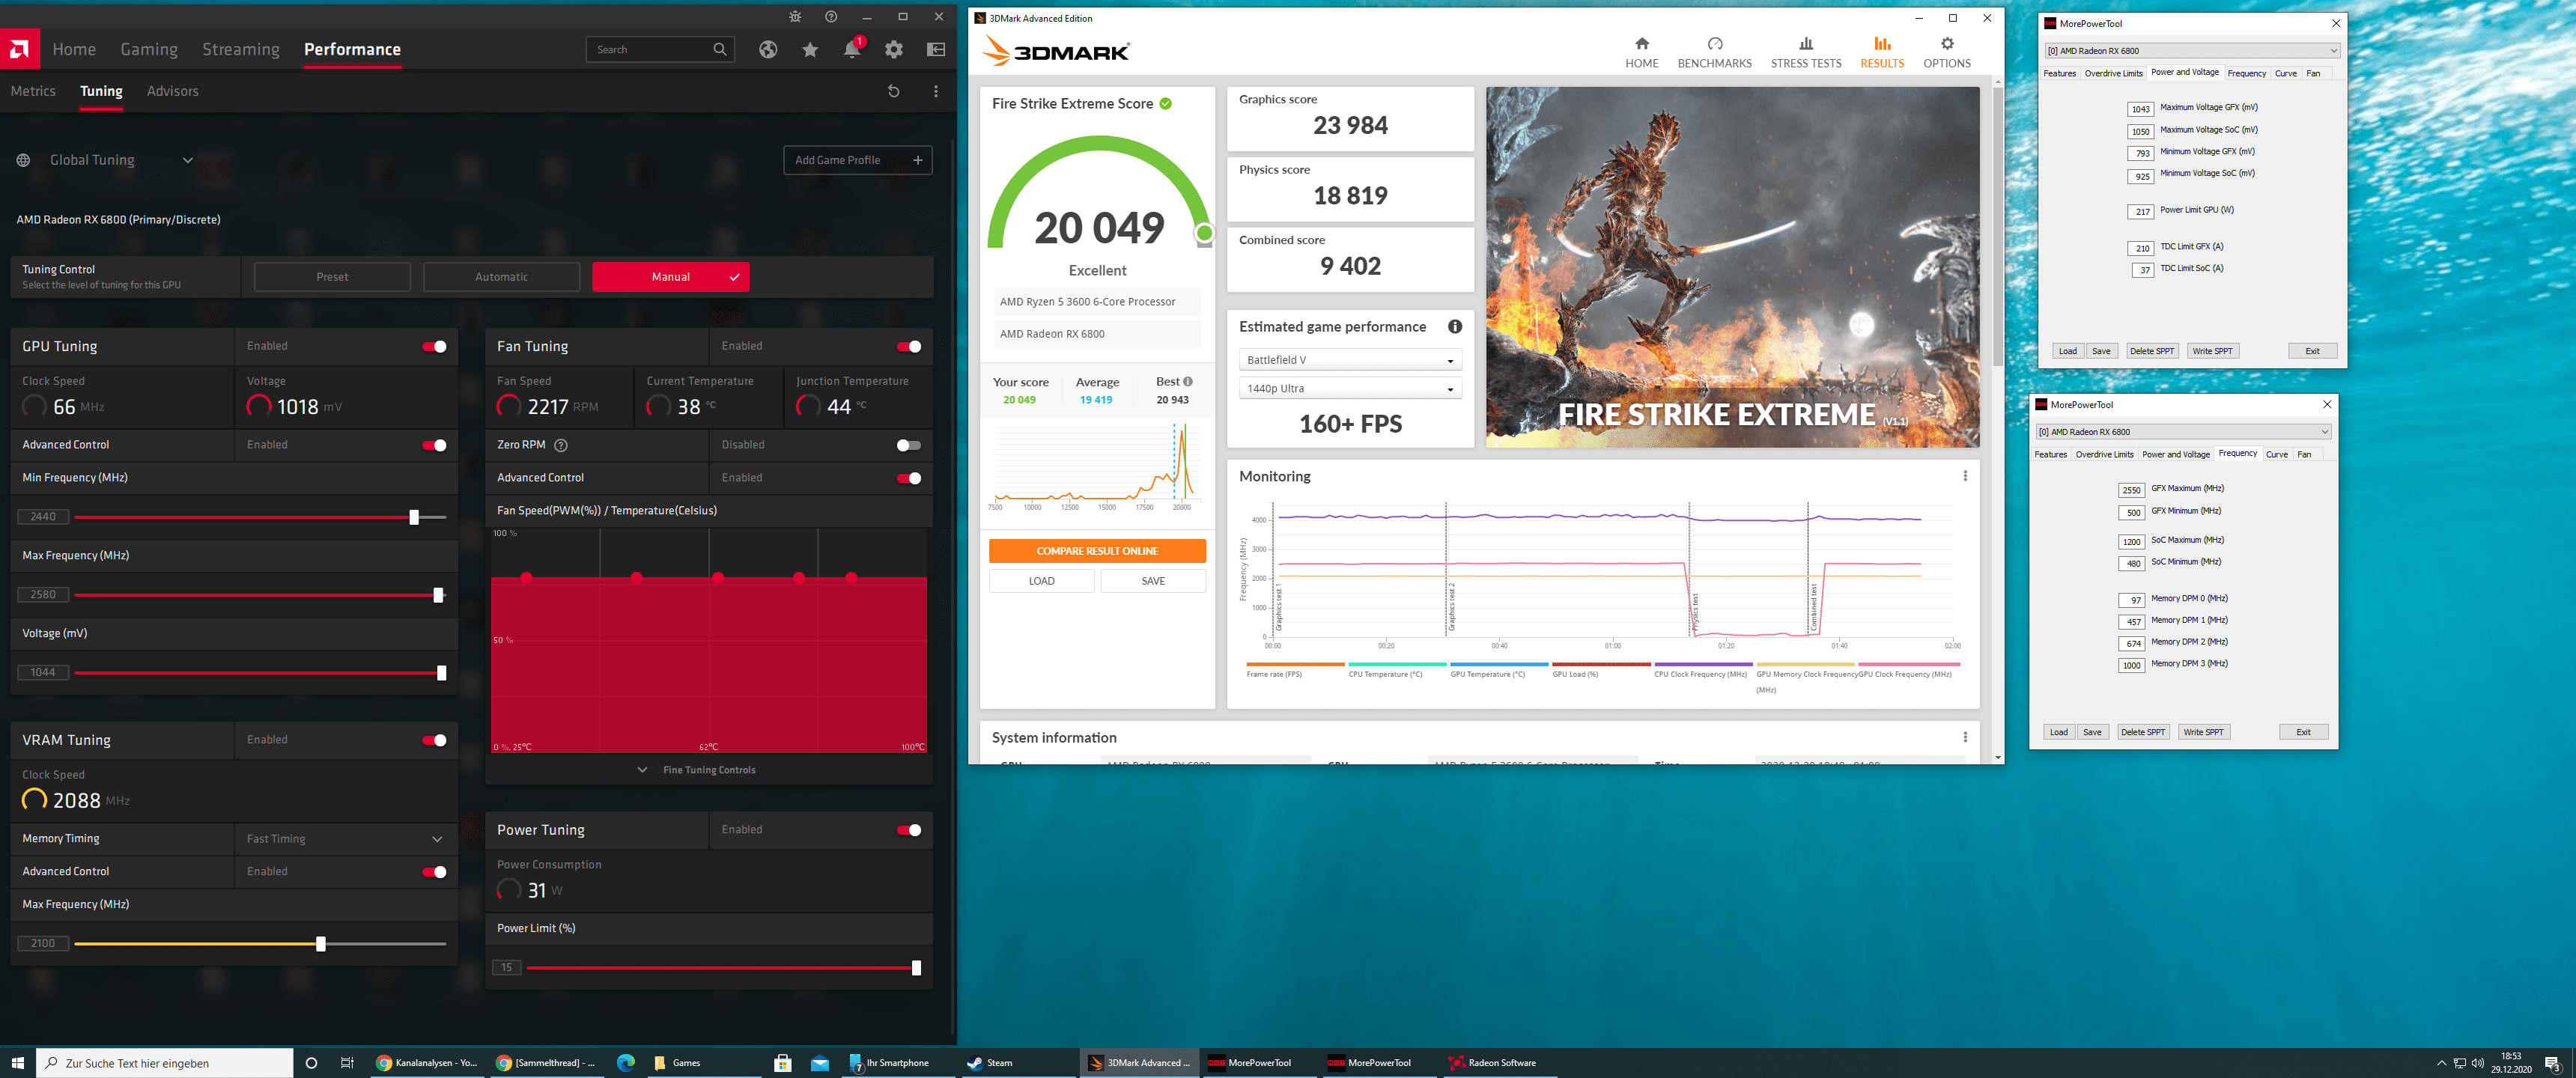Open the Curve tab in upper MorePowerTool

pyautogui.click(x=2285, y=73)
